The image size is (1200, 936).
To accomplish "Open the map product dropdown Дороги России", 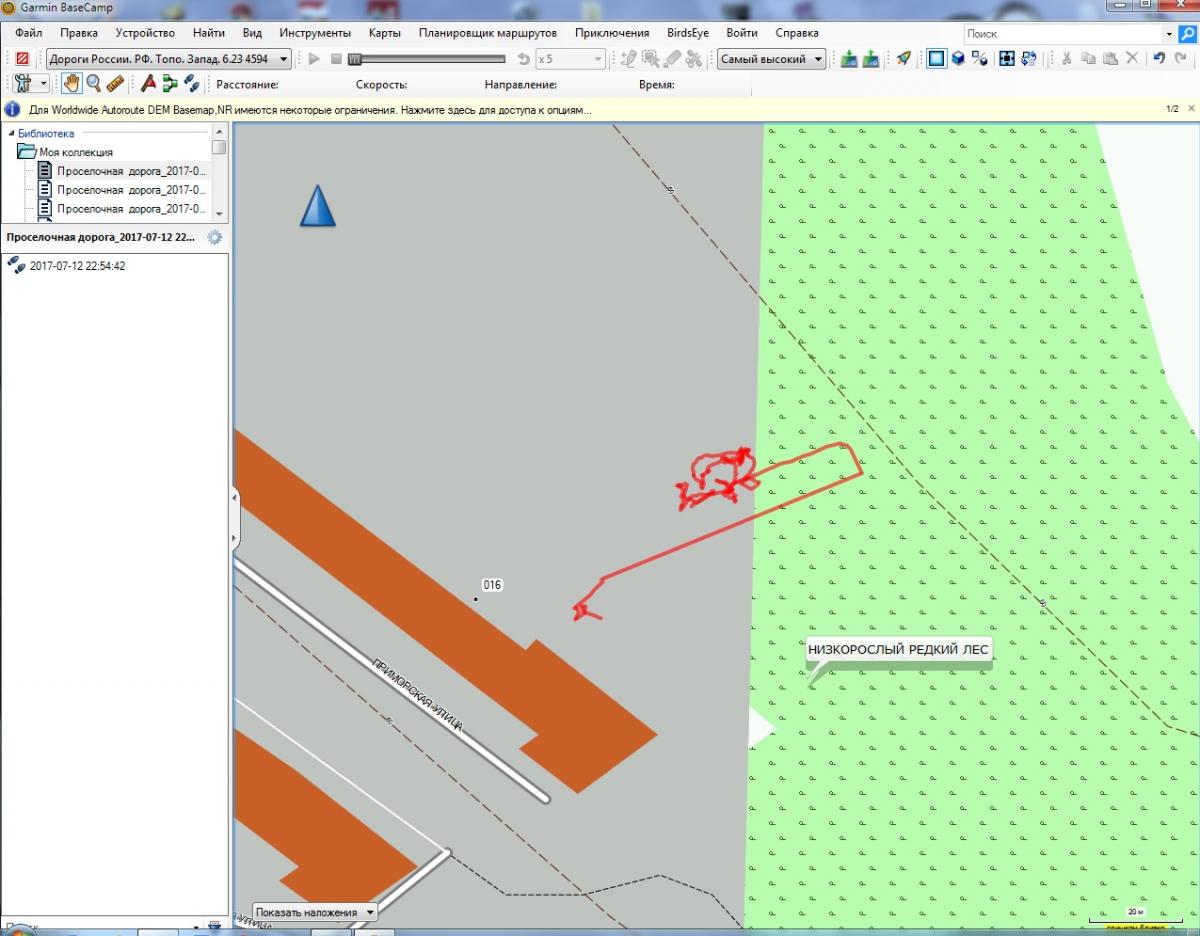I will (168, 59).
